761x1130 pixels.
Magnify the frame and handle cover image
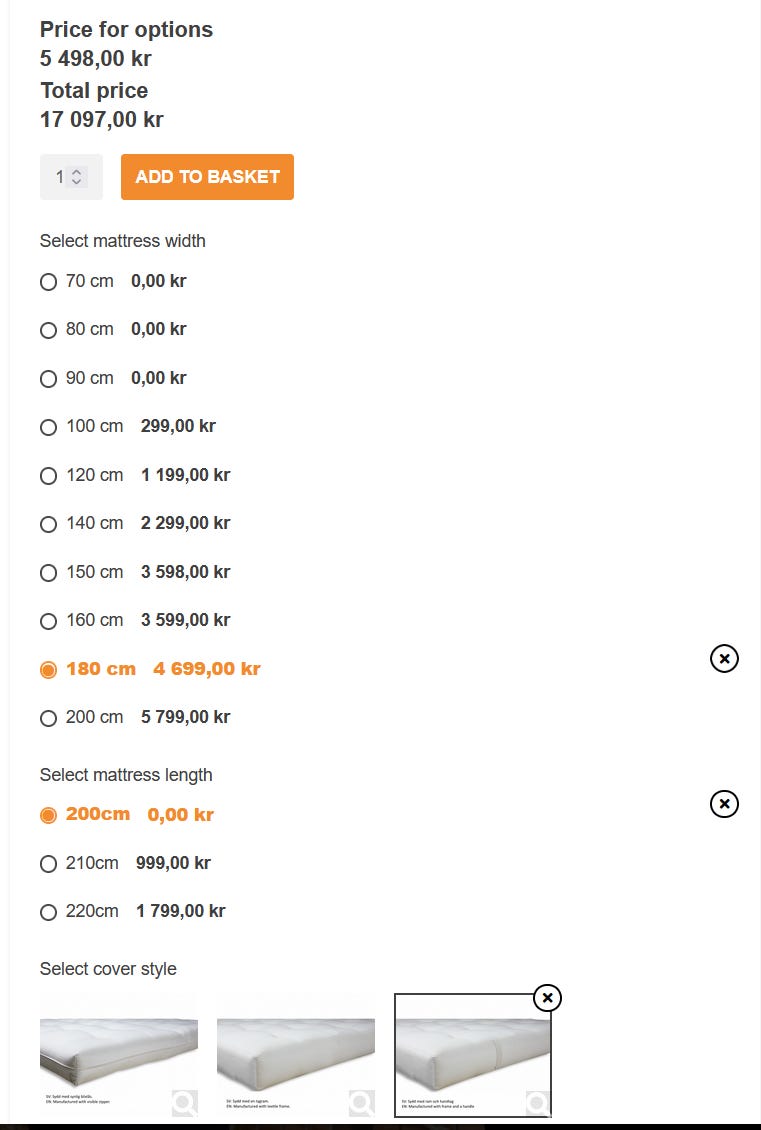tap(537, 1102)
